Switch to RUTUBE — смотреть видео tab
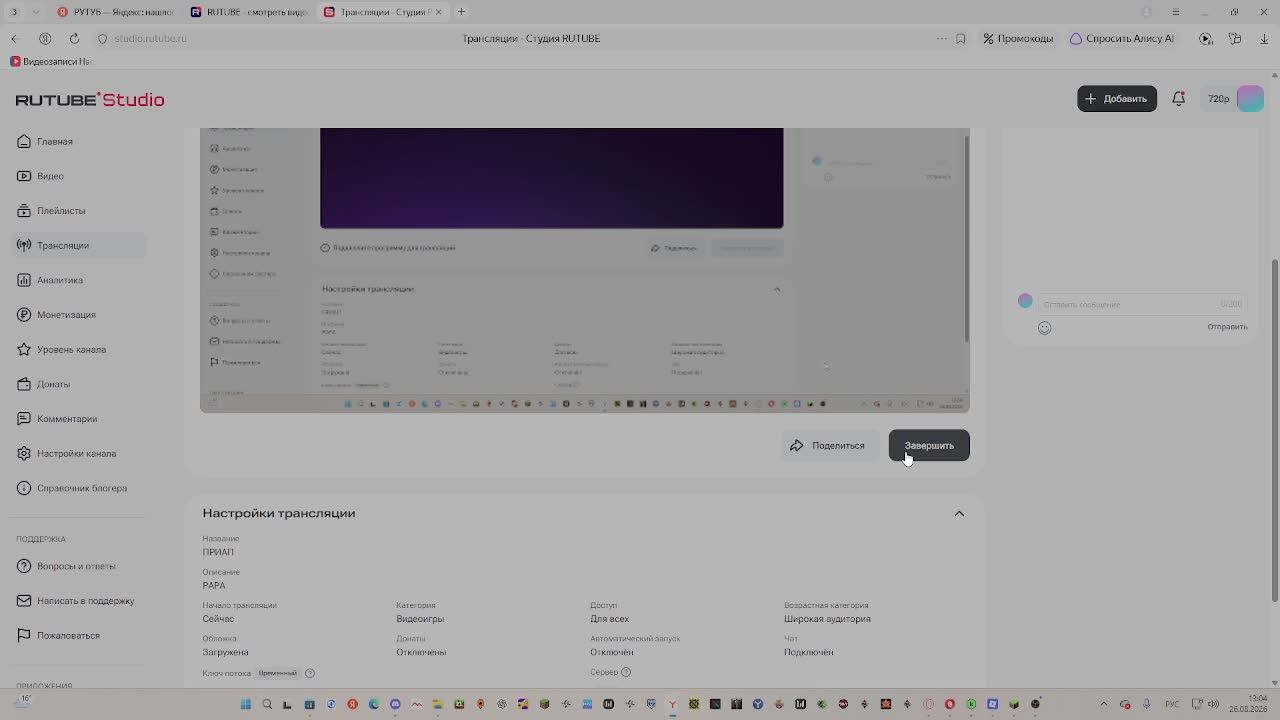 (250, 12)
